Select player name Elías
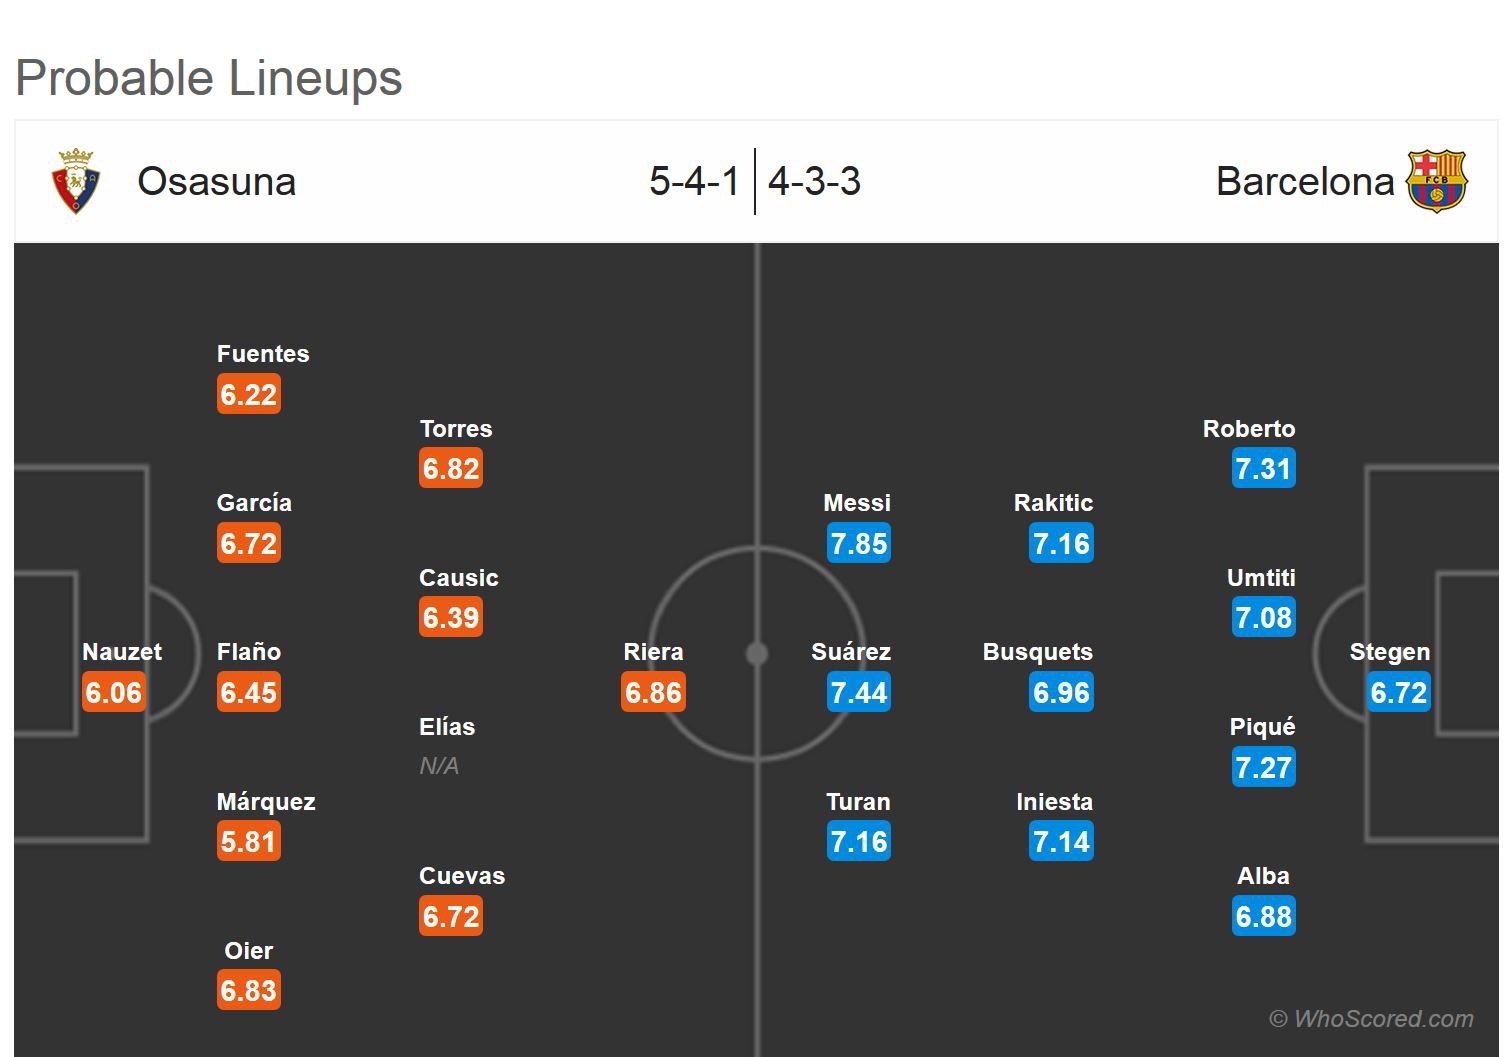 coord(447,727)
